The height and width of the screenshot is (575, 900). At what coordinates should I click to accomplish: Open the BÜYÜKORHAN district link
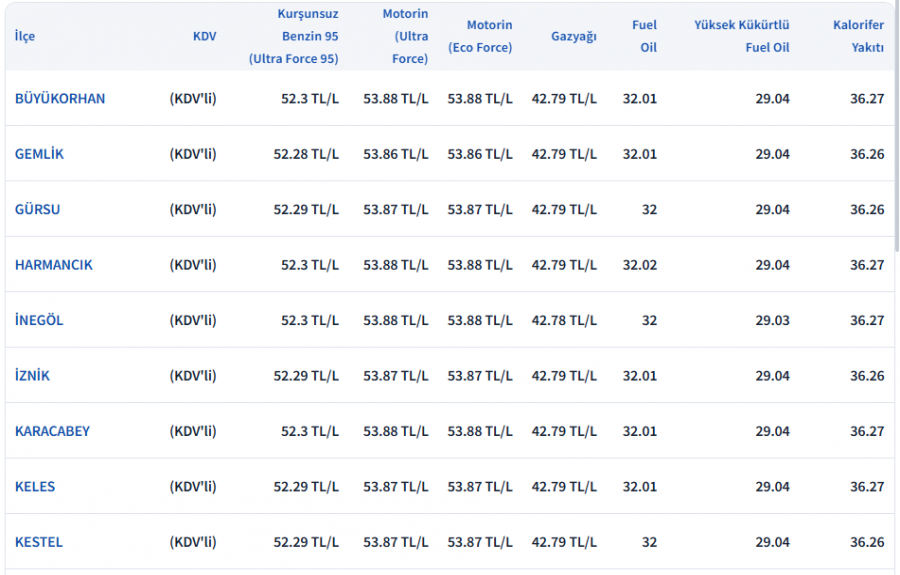click(x=60, y=99)
